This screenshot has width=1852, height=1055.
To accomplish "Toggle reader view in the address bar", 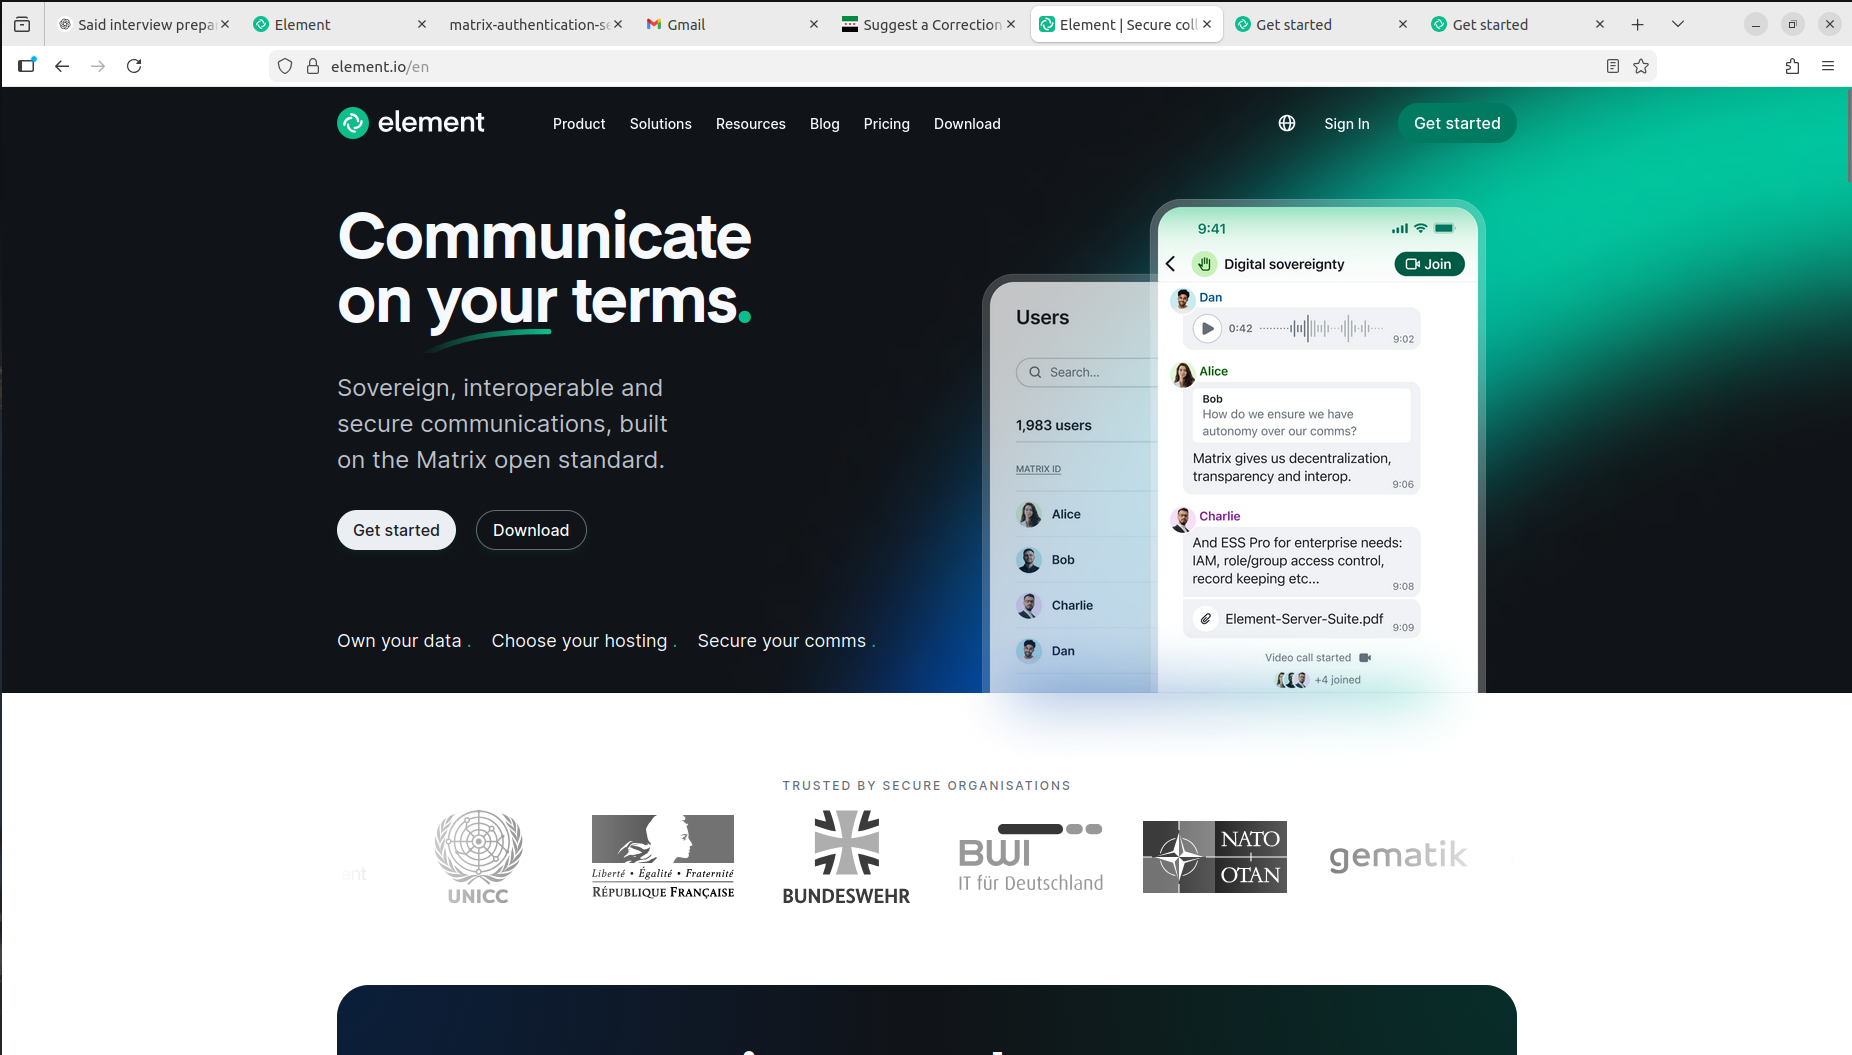I will click(x=1613, y=66).
